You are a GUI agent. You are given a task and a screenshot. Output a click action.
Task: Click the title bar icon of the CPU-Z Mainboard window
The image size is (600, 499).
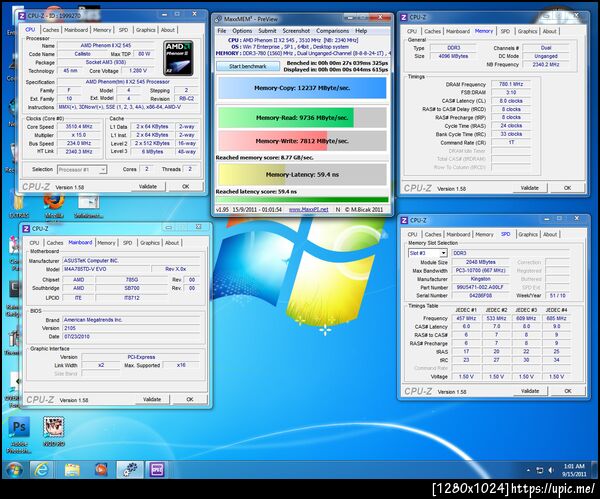click(x=26, y=228)
